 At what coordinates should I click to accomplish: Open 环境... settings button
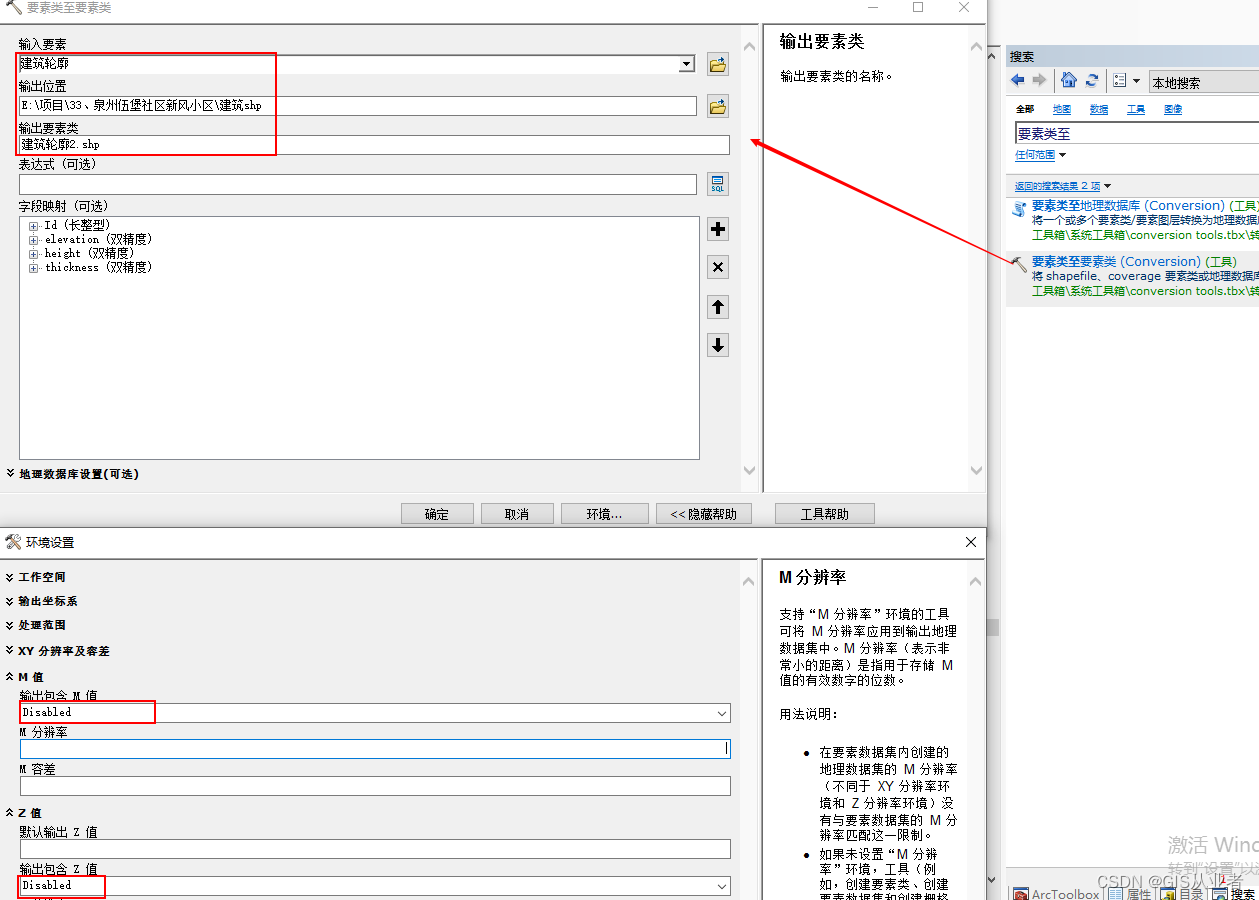pyautogui.click(x=604, y=514)
